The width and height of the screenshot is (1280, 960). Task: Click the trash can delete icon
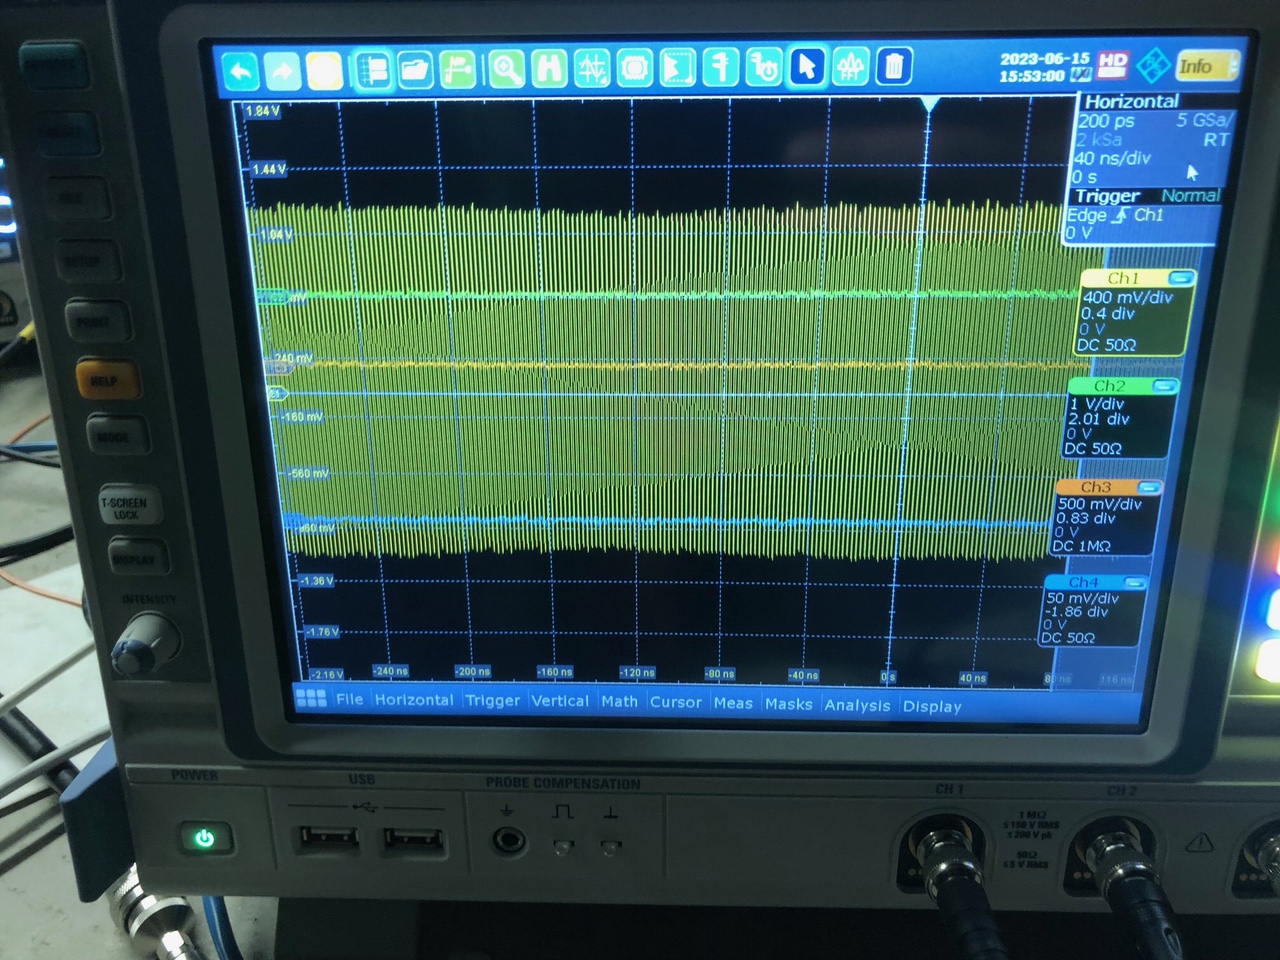pos(893,66)
